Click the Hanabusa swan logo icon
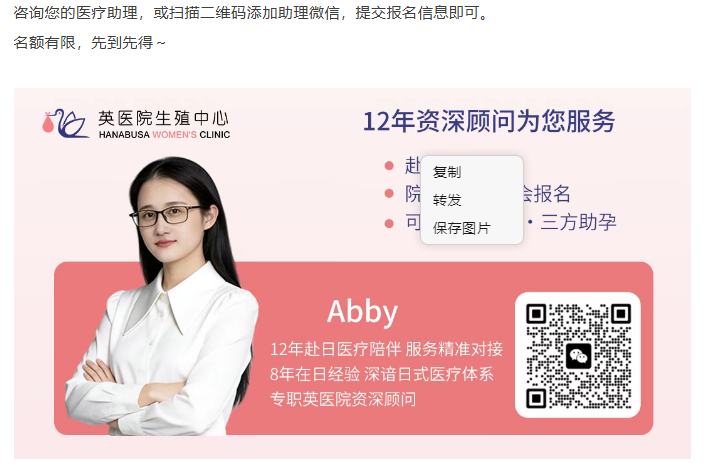Image resolution: width=712 pixels, height=473 pixels. pos(65,123)
